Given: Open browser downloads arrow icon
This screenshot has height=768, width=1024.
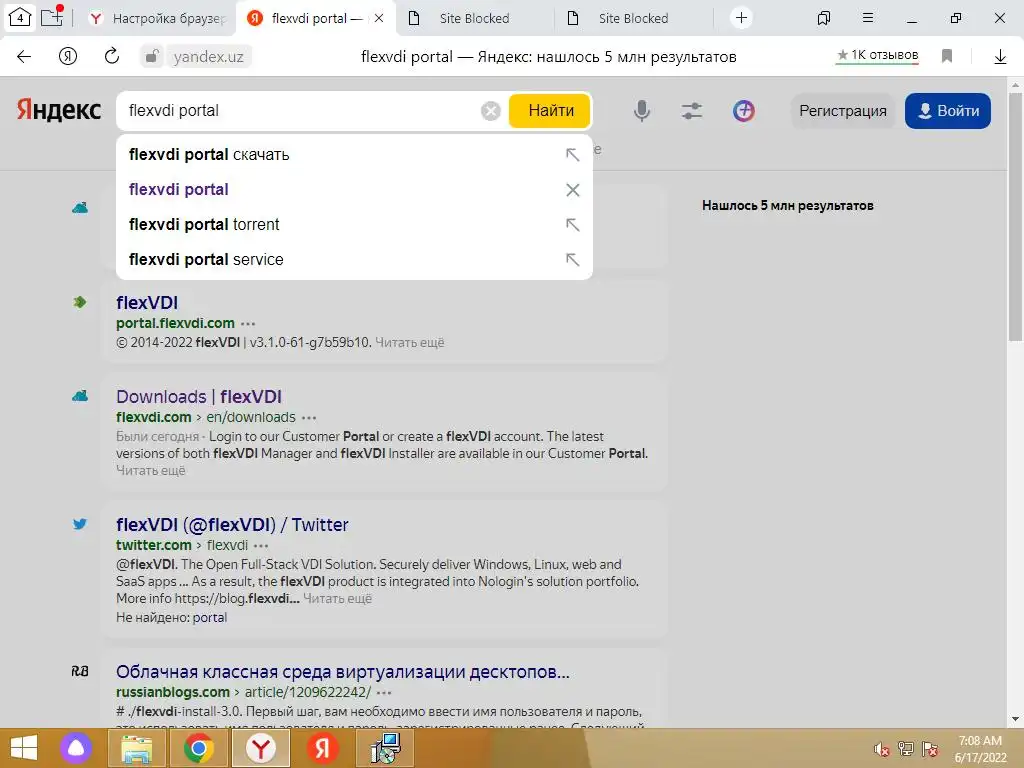Looking at the screenshot, I should point(1000,57).
